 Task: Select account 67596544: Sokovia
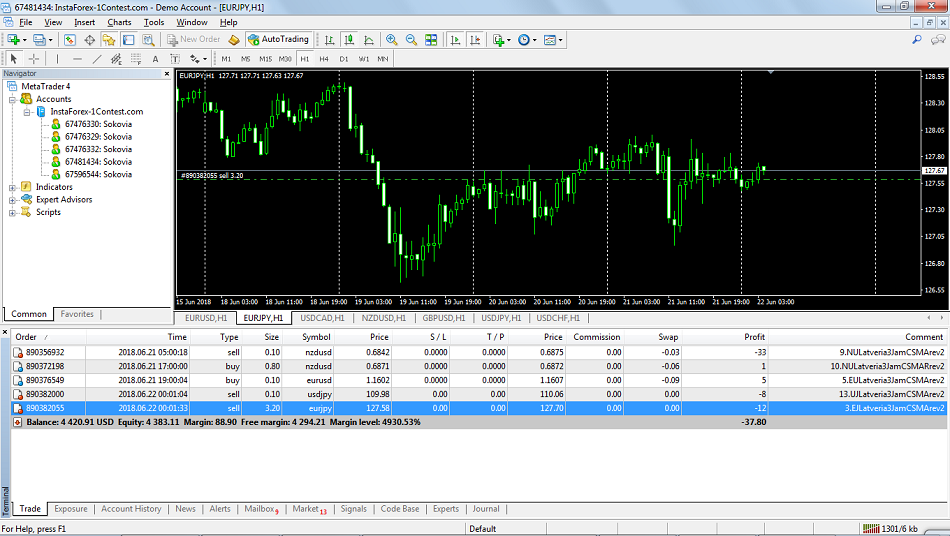(98, 174)
